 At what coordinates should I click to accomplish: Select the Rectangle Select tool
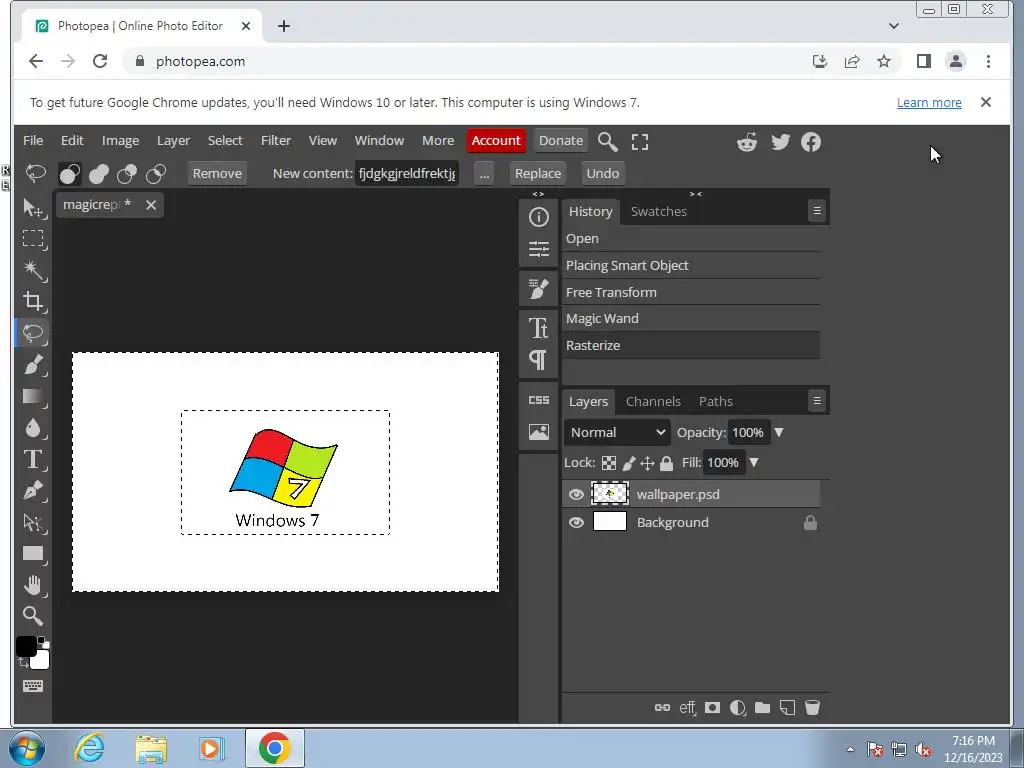(x=33, y=239)
